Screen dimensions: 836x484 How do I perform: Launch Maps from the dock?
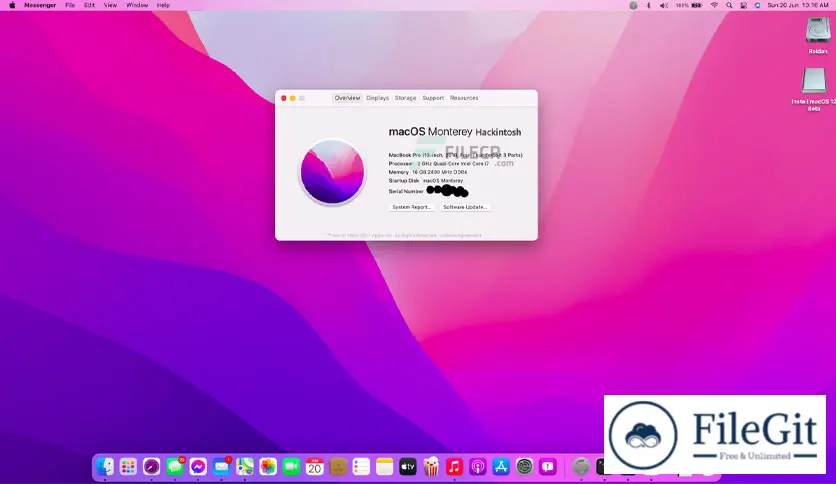point(245,467)
